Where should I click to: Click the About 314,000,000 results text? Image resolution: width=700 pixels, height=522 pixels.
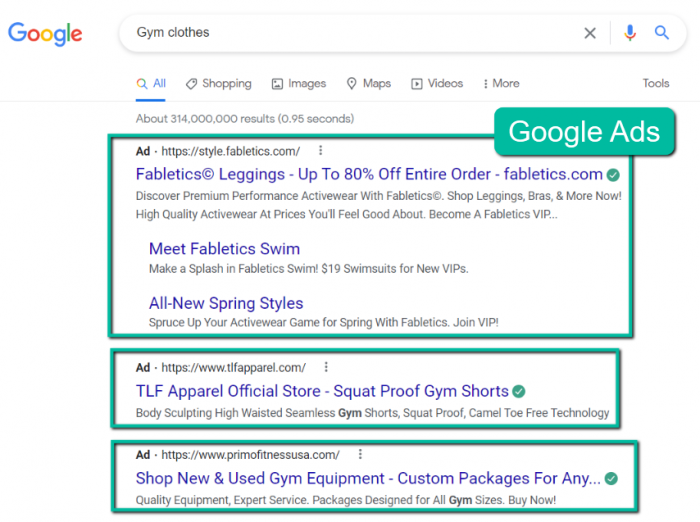tap(245, 119)
